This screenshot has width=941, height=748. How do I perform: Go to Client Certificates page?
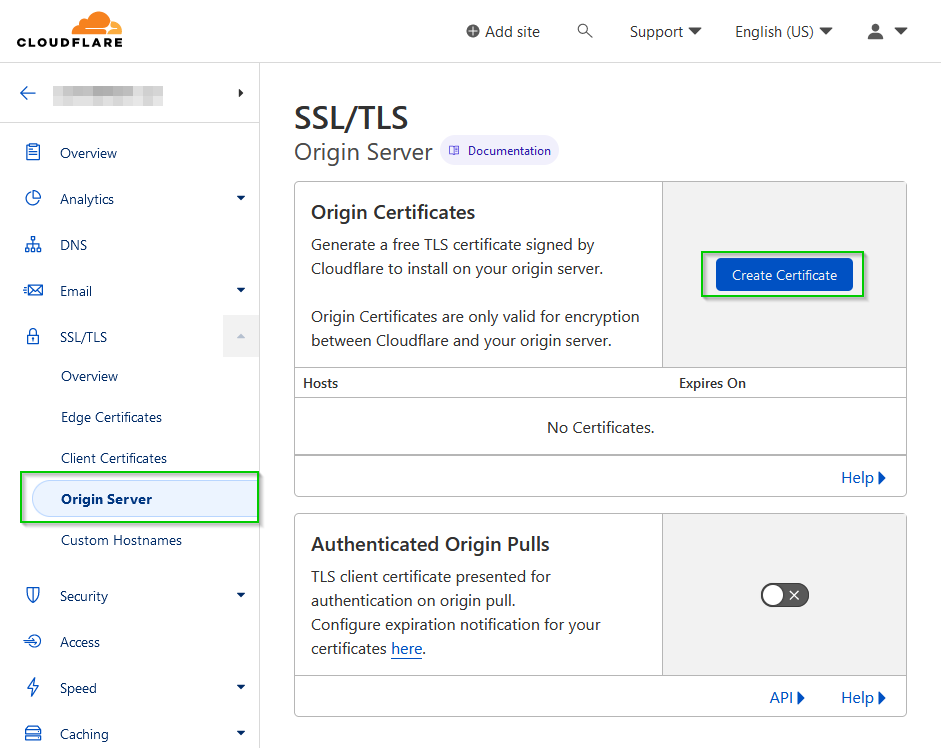(114, 458)
